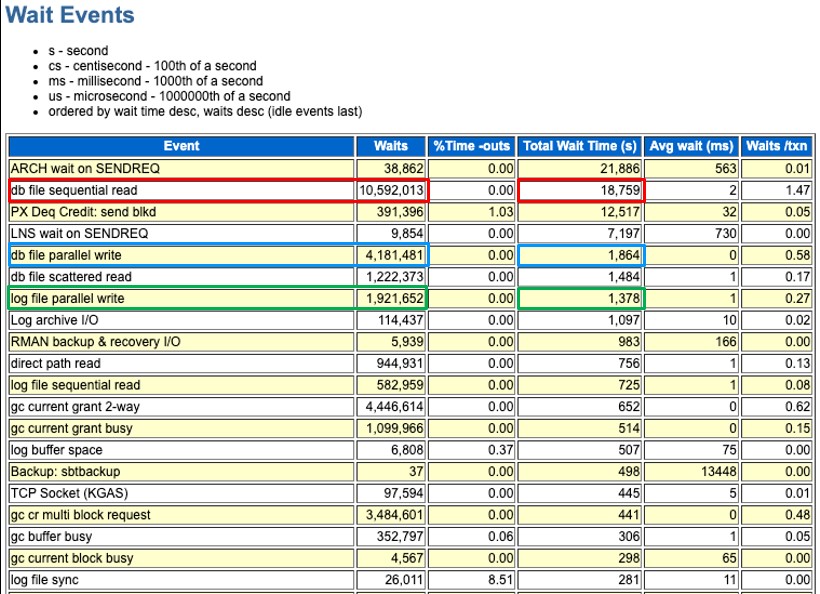The width and height of the screenshot is (820, 594).
Task: Click the 'ordered by wait time desc' note
Action: 205,111
